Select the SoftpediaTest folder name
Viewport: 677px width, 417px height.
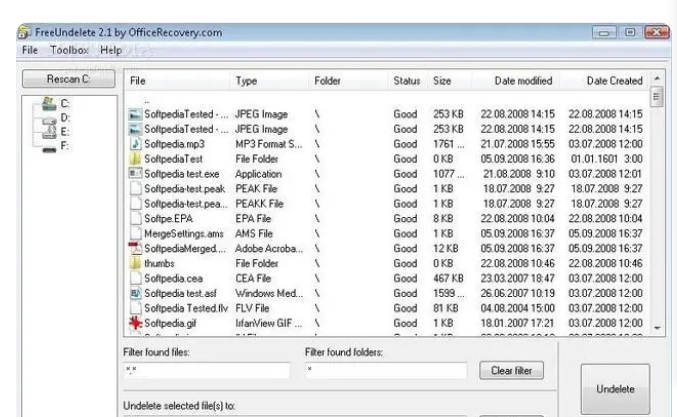click(174, 159)
